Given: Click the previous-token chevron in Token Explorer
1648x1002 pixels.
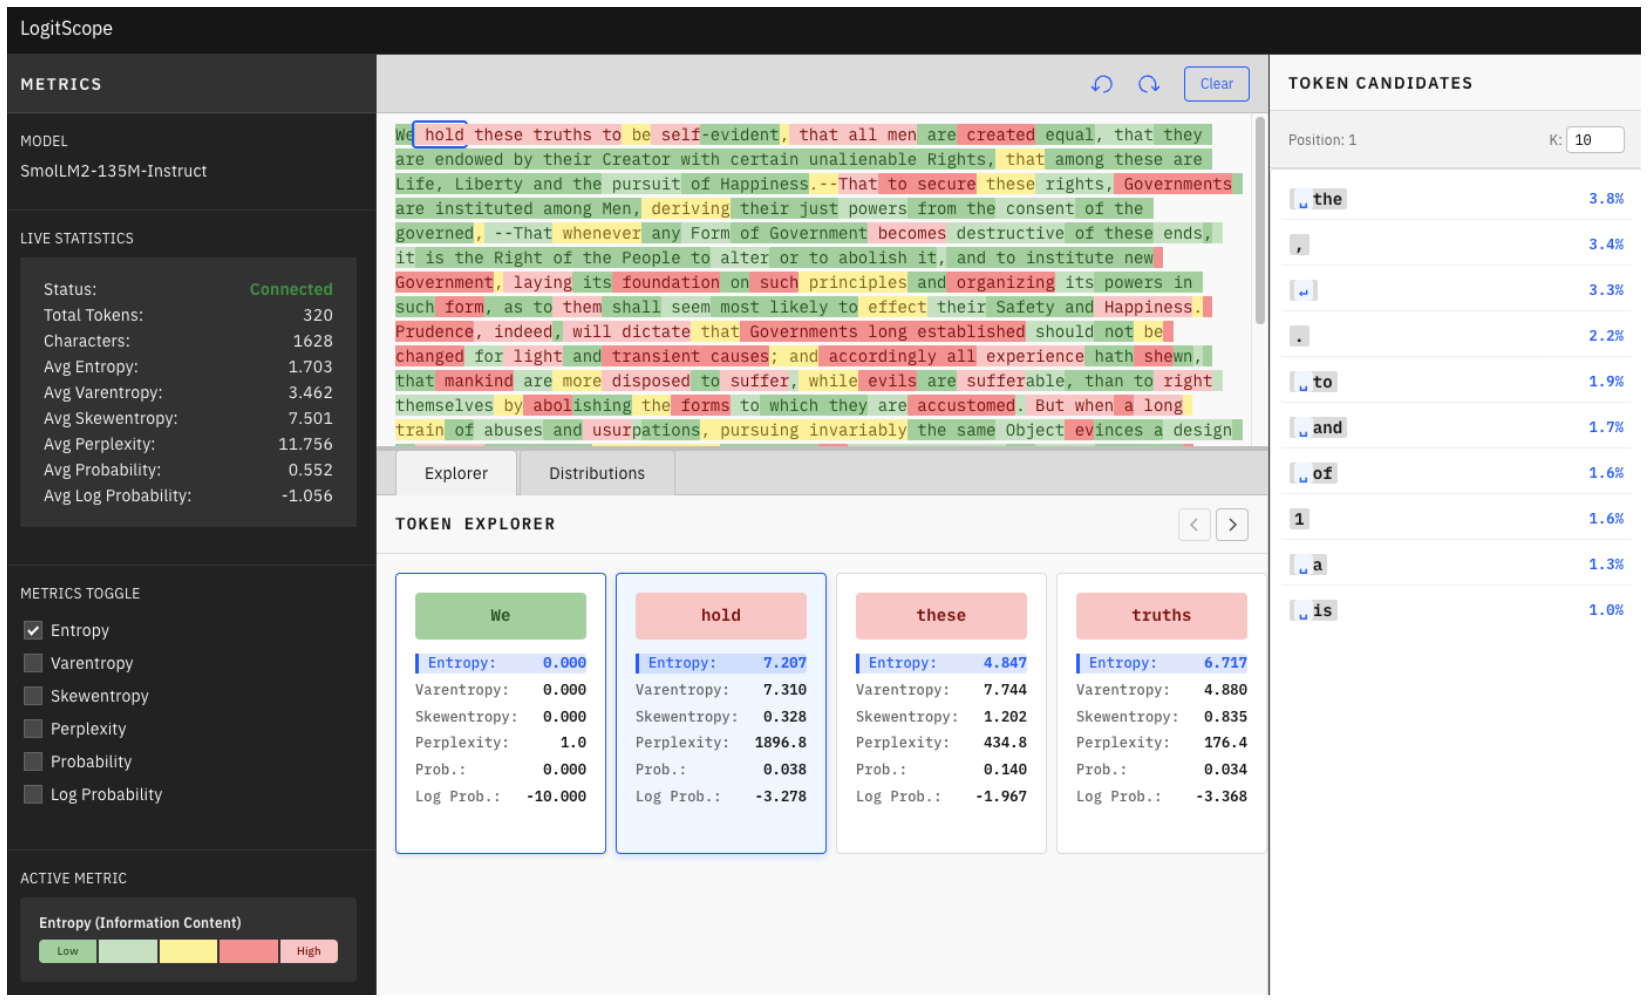Looking at the screenshot, I should click(x=1194, y=524).
